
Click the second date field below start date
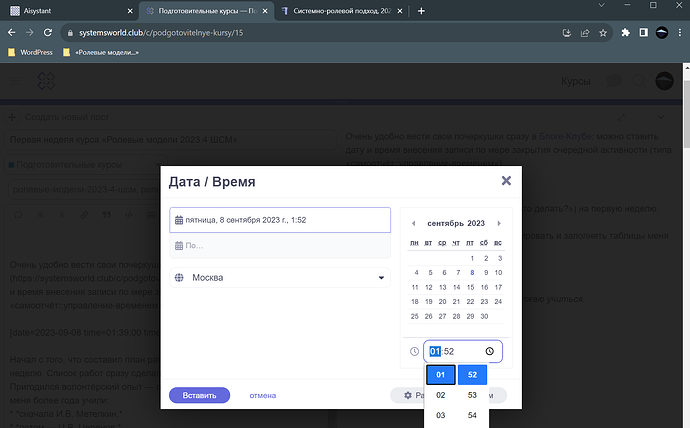[x=280, y=245]
